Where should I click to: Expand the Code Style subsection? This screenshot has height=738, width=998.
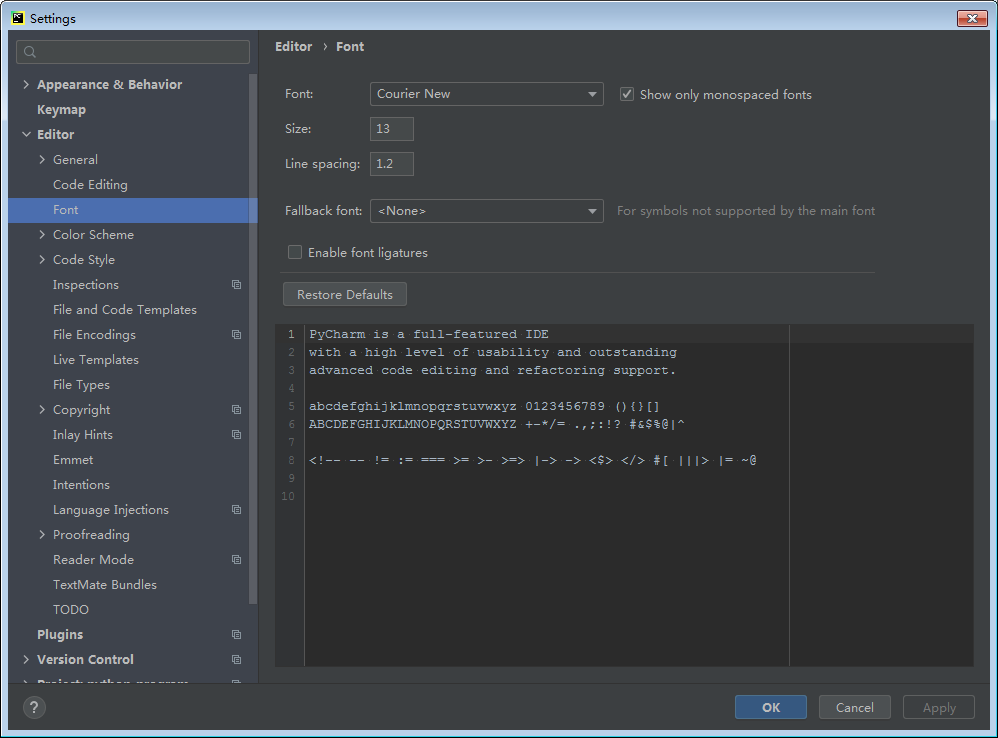click(x=42, y=260)
